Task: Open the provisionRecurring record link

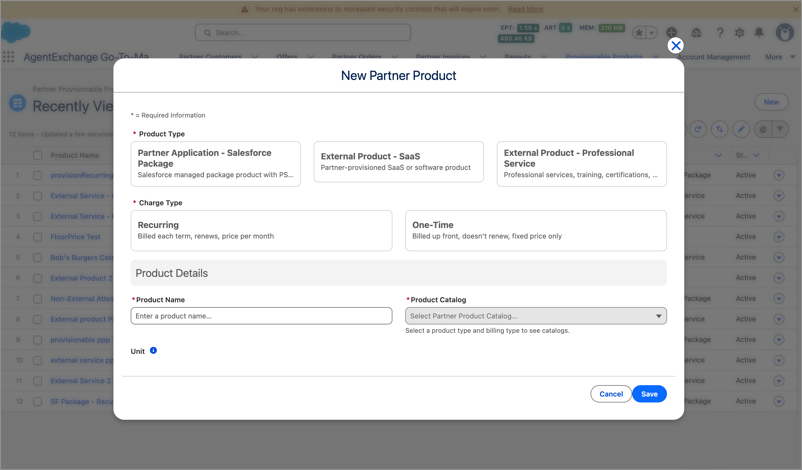Action: (x=81, y=175)
